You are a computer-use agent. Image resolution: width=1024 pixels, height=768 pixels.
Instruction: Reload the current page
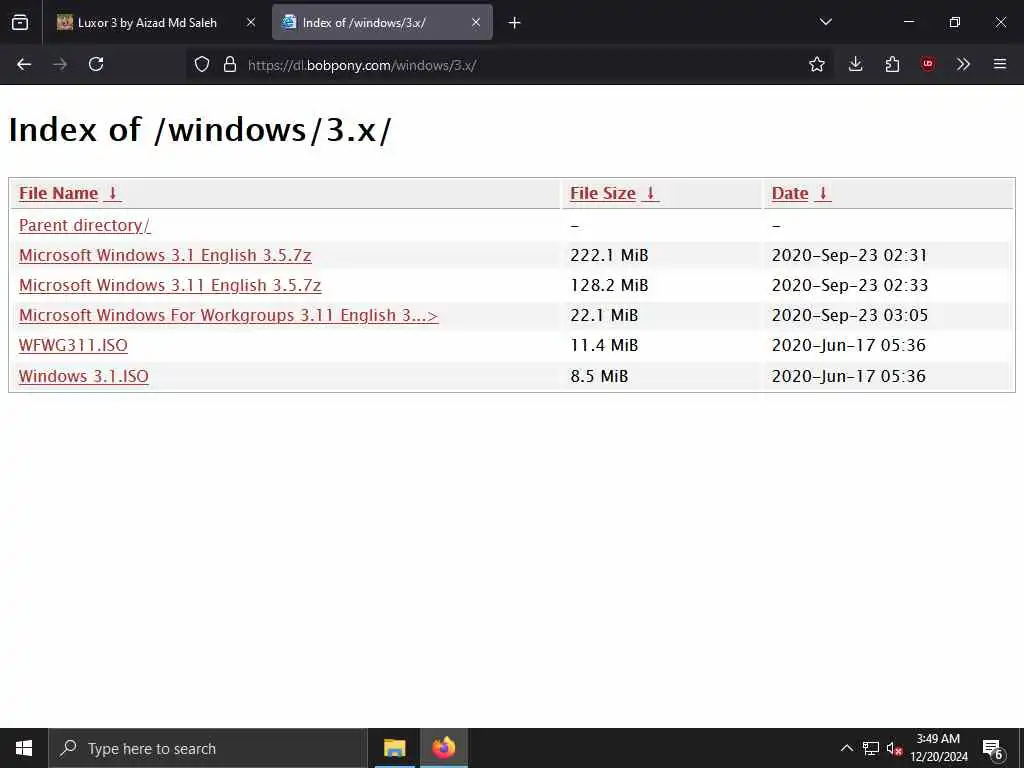[x=96, y=64]
